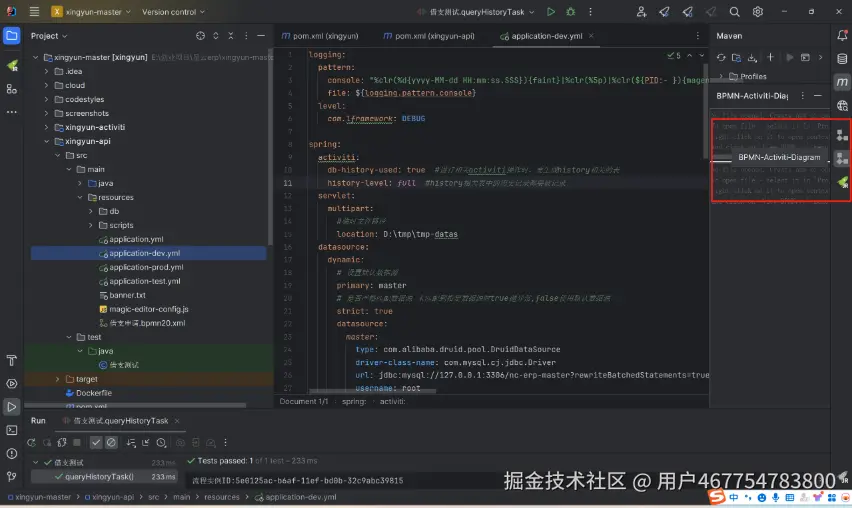Hide the BPMN-Activiti-Diagram panel
This screenshot has width=852, height=508.
coord(818,96)
